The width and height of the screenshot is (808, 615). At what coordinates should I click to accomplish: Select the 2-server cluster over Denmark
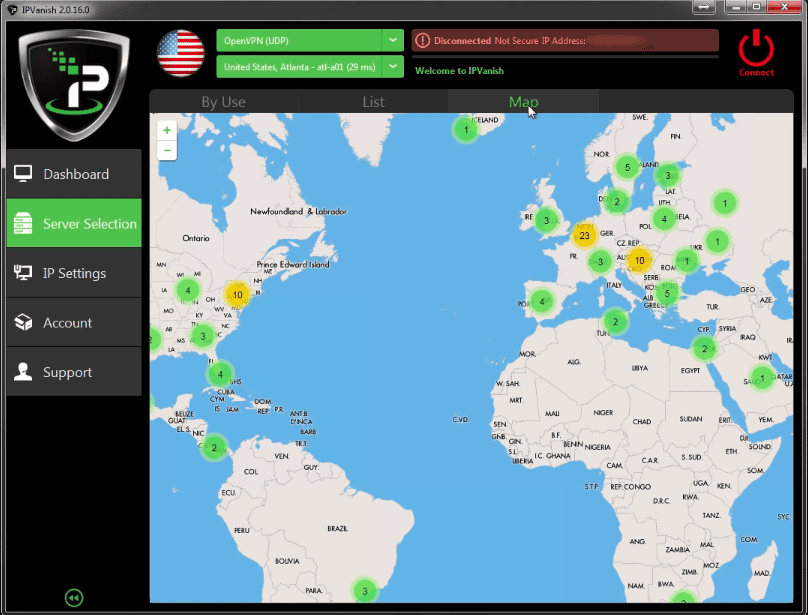pos(616,202)
